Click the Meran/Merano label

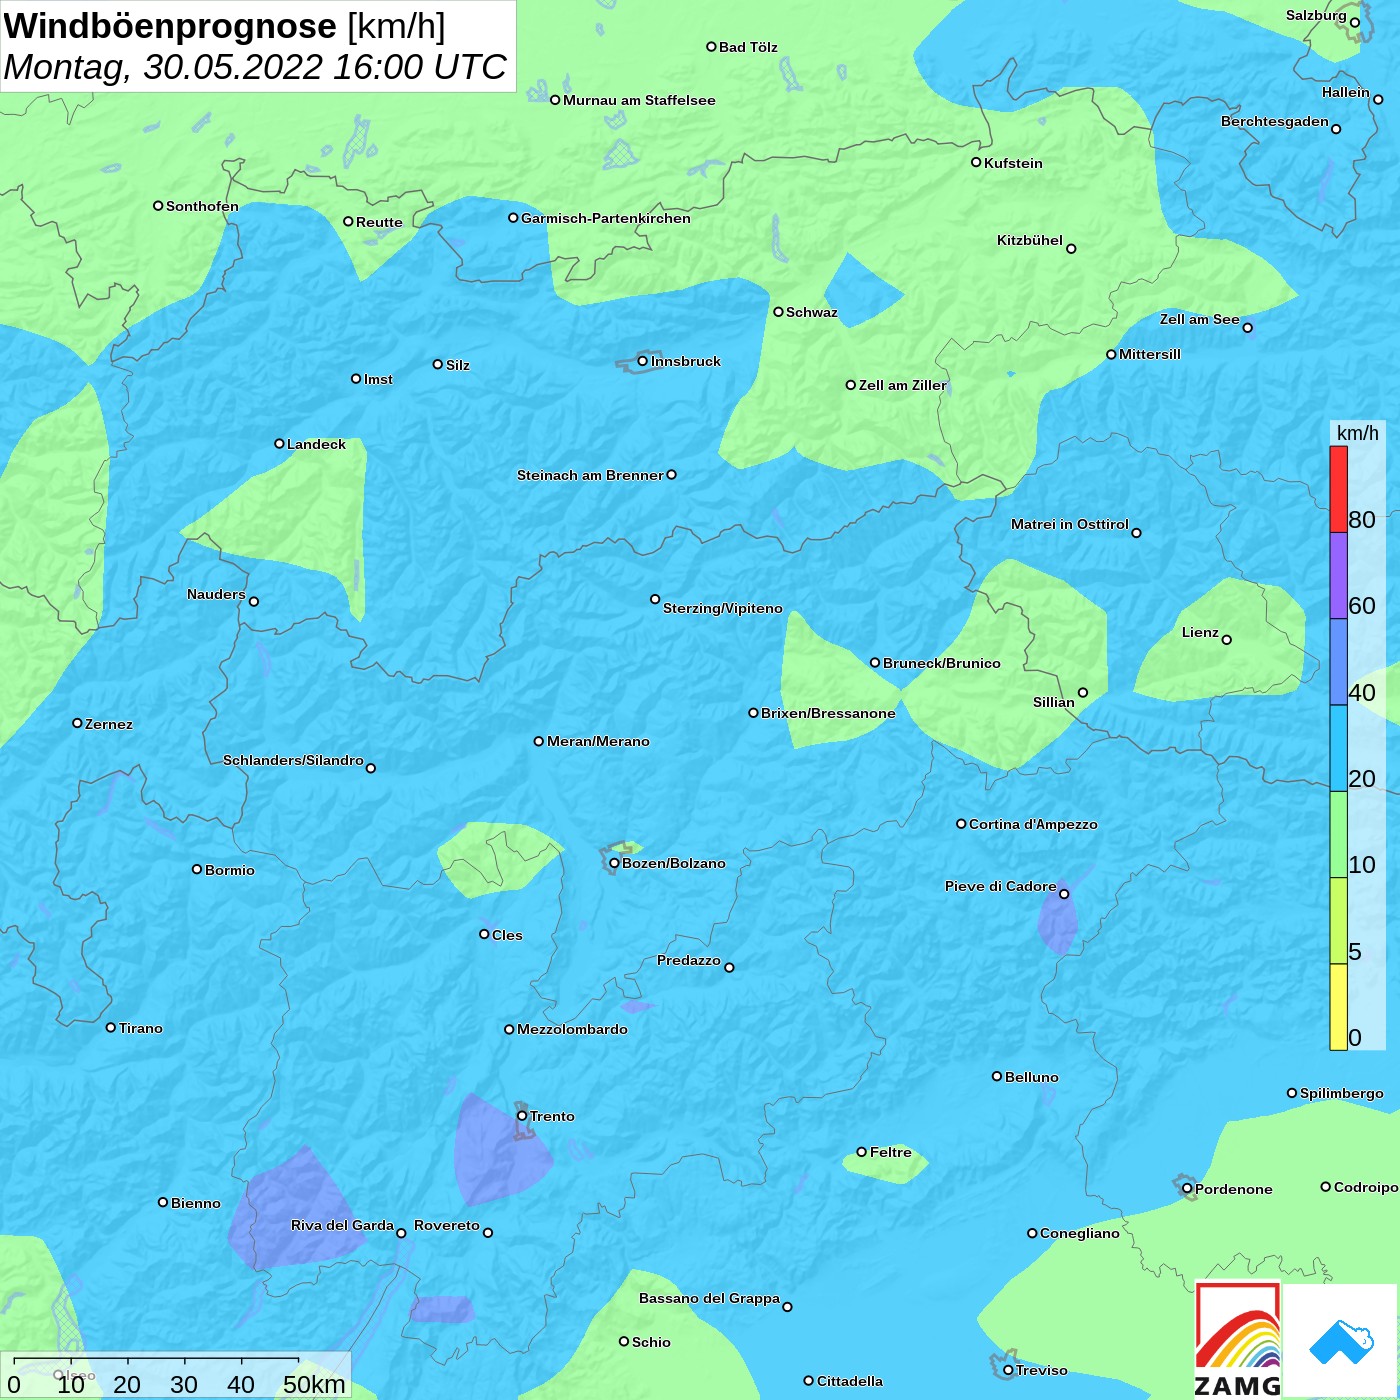pyautogui.click(x=598, y=741)
